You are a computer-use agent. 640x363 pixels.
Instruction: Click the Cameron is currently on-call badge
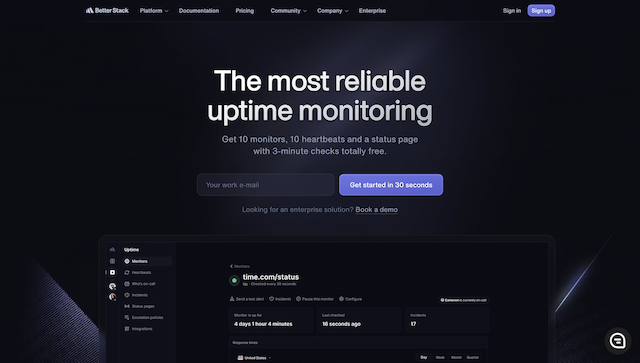pyautogui.click(x=464, y=300)
